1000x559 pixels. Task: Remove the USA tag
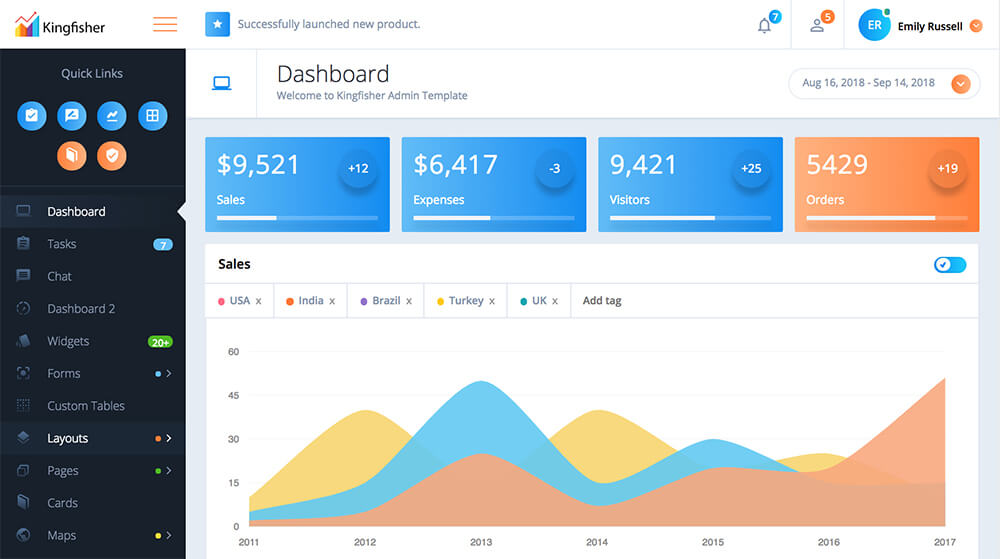(258, 301)
